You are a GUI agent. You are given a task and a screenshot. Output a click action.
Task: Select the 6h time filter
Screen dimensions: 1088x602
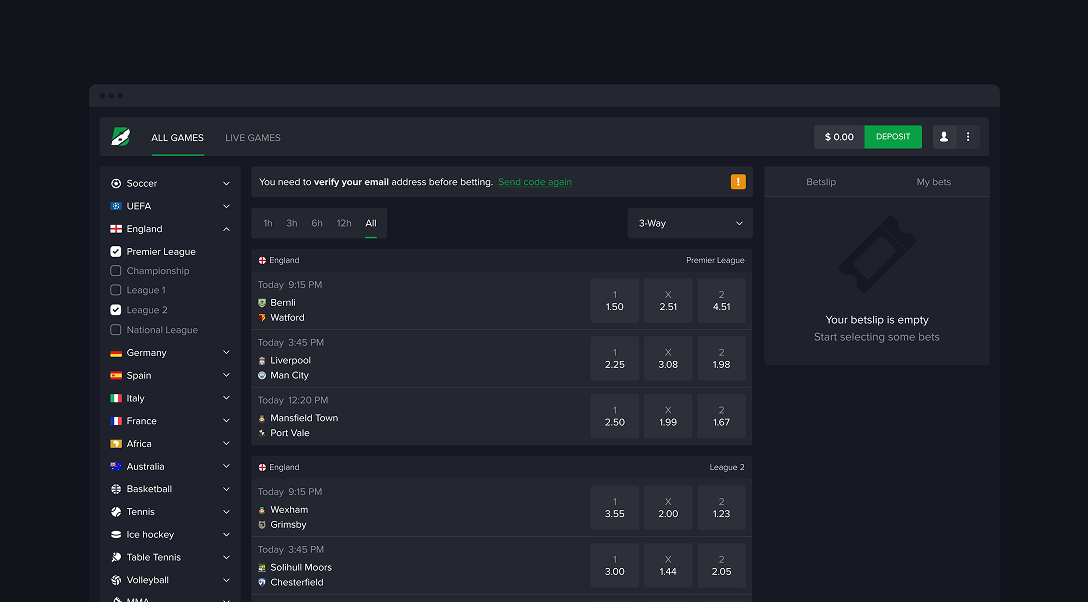[x=317, y=223]
